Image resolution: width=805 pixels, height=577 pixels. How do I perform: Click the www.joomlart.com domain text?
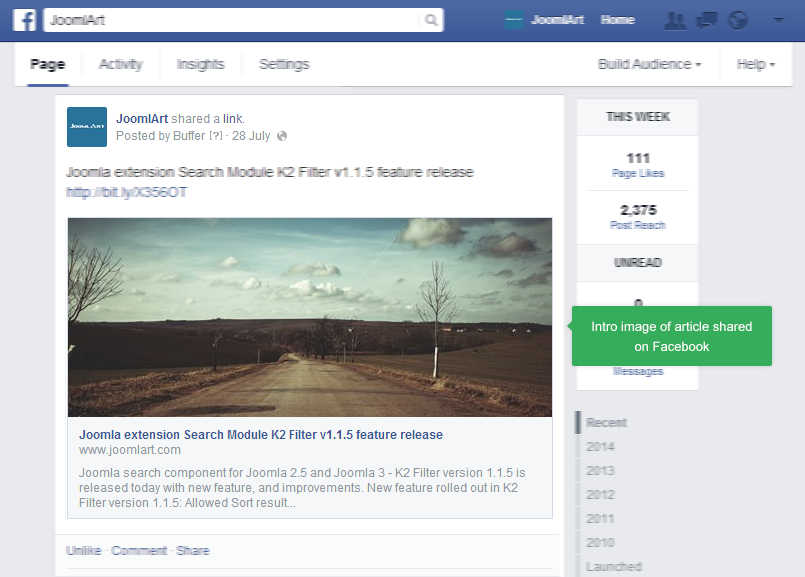click(x=130, y=450)
